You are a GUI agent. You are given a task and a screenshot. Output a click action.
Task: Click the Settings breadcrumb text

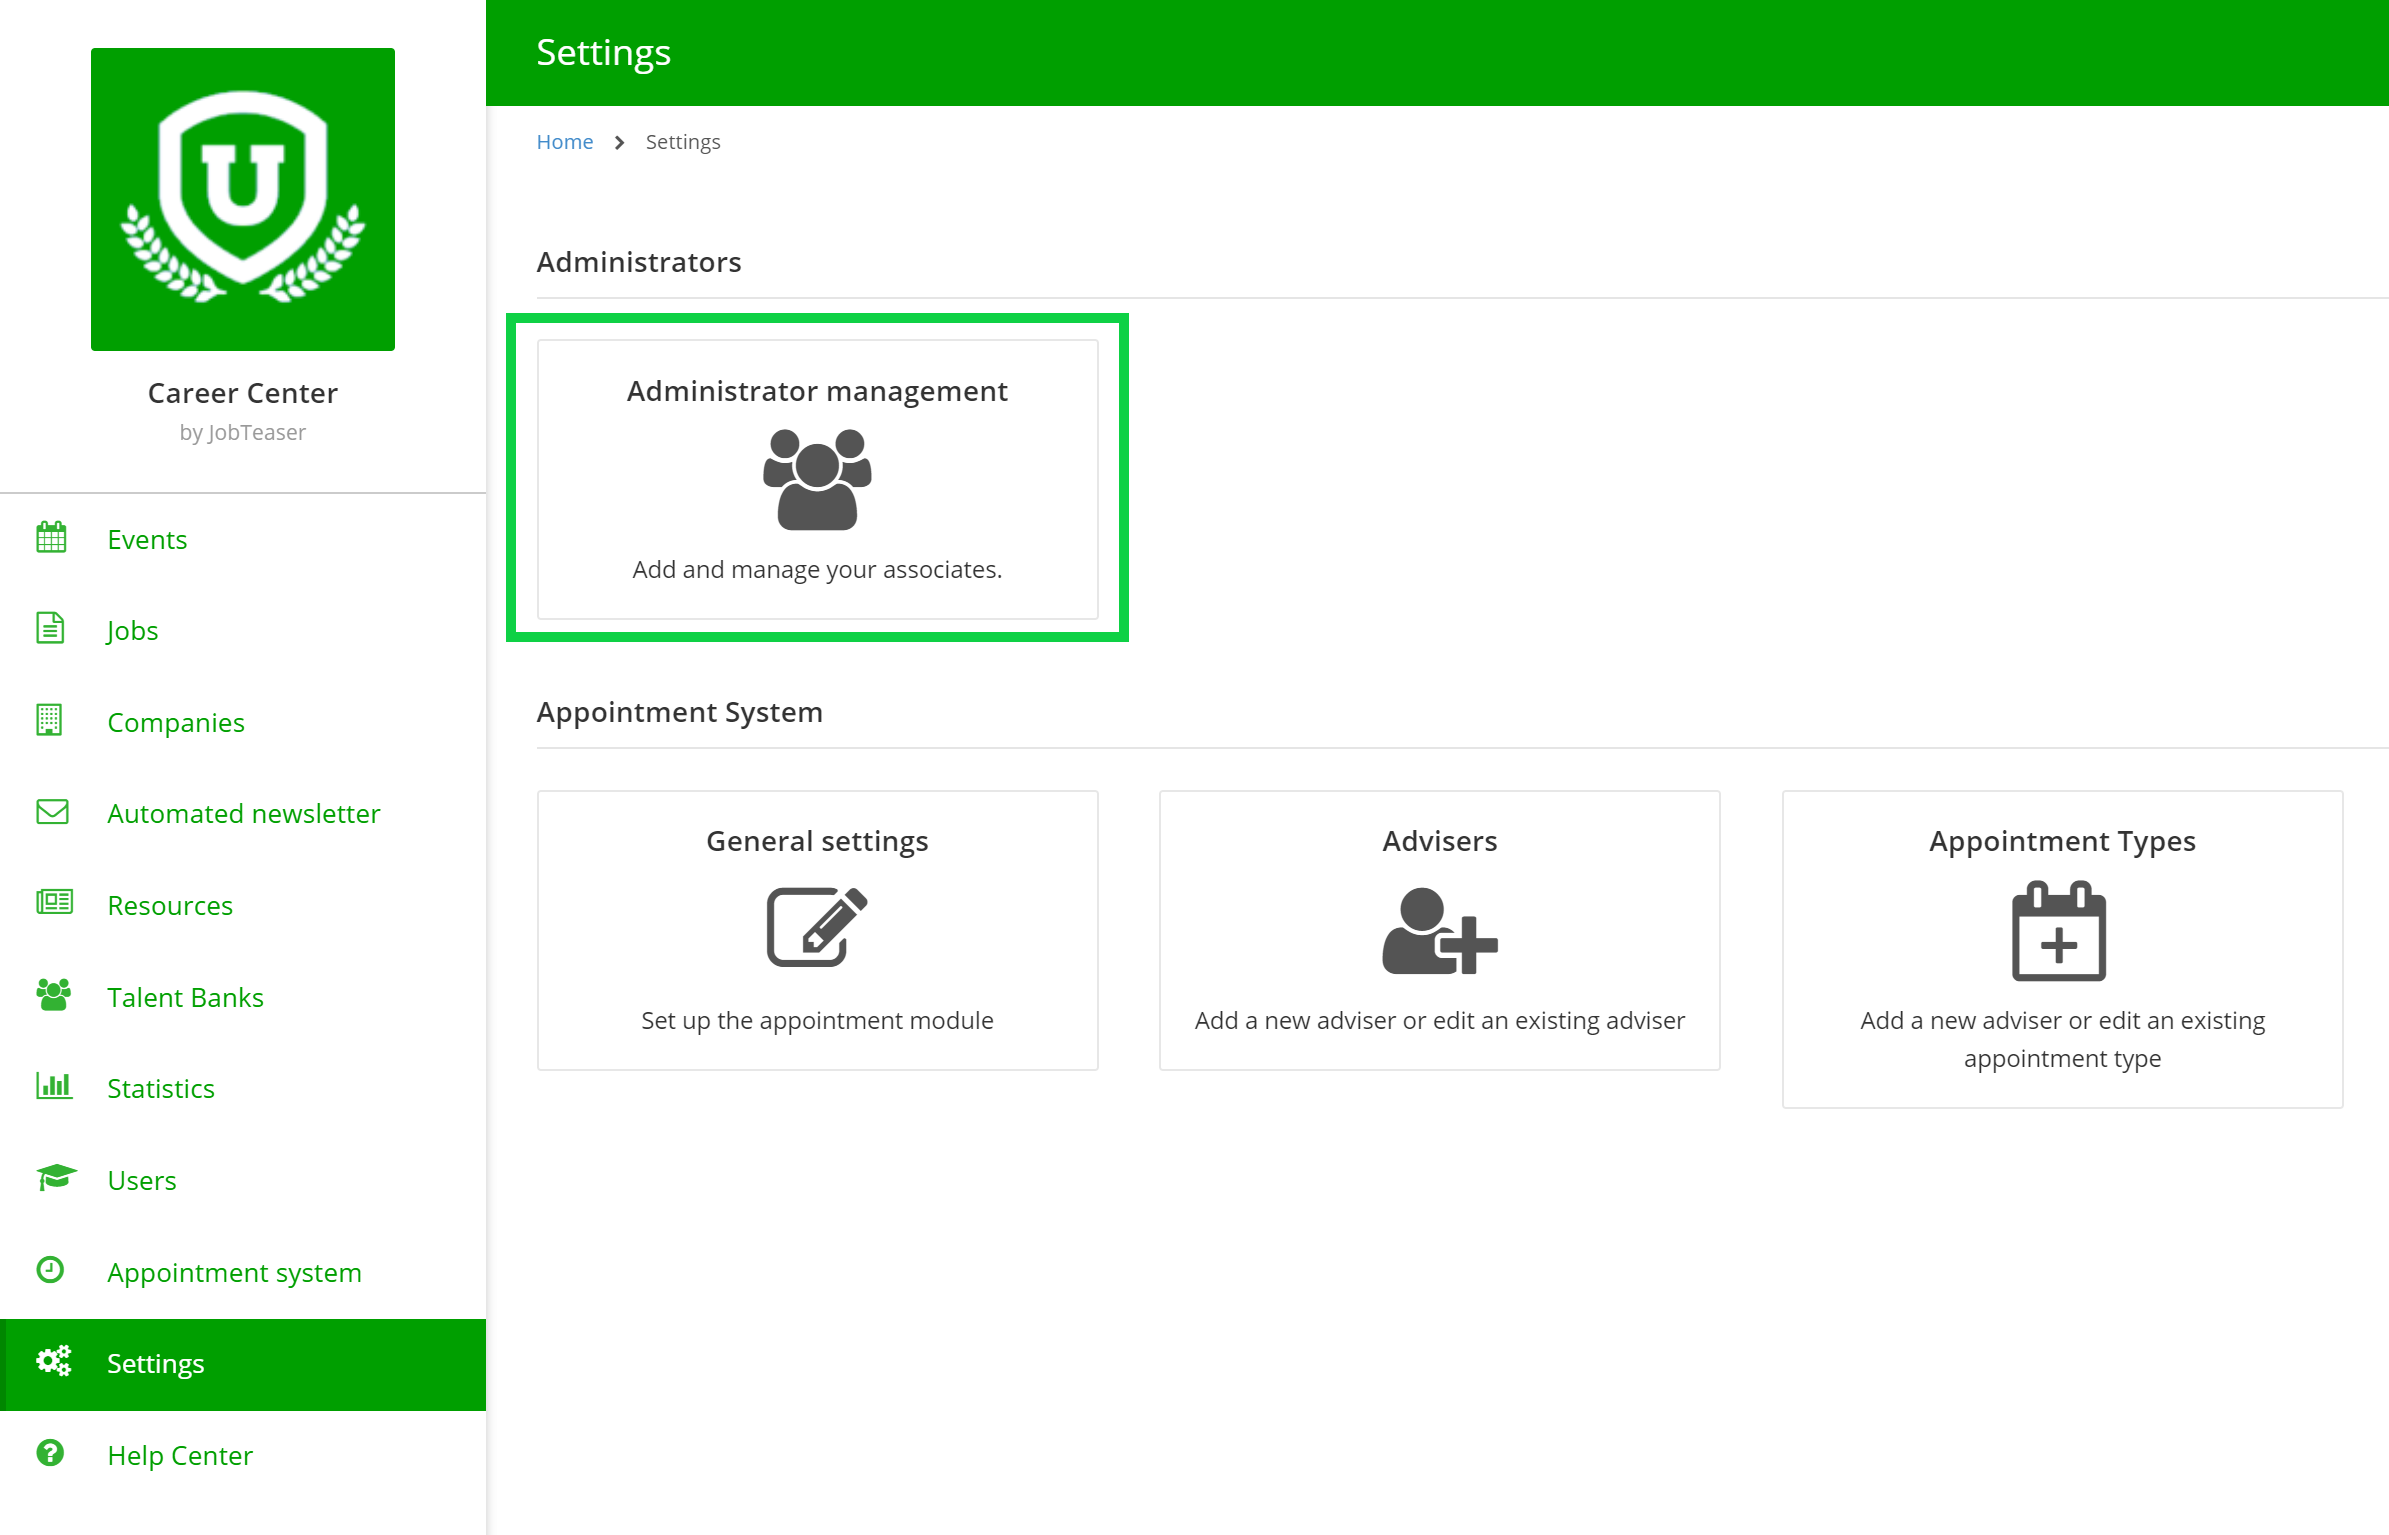tap(683, 143)
